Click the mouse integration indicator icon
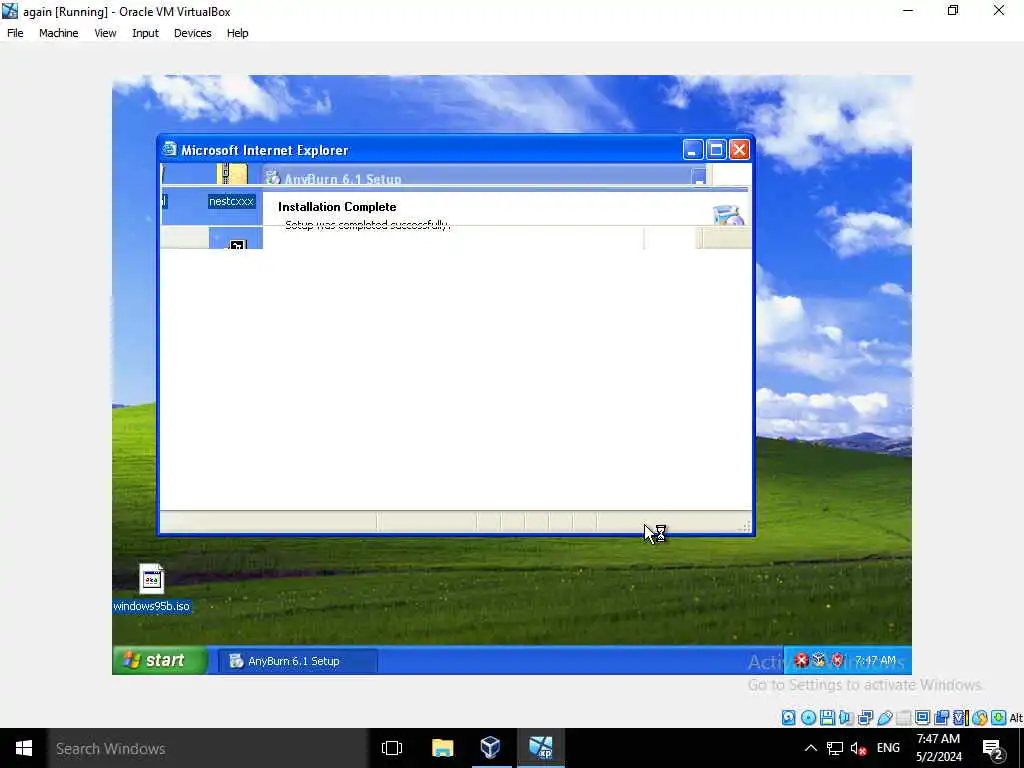Viewport: 1024px width, 768px height. [979, 718]
